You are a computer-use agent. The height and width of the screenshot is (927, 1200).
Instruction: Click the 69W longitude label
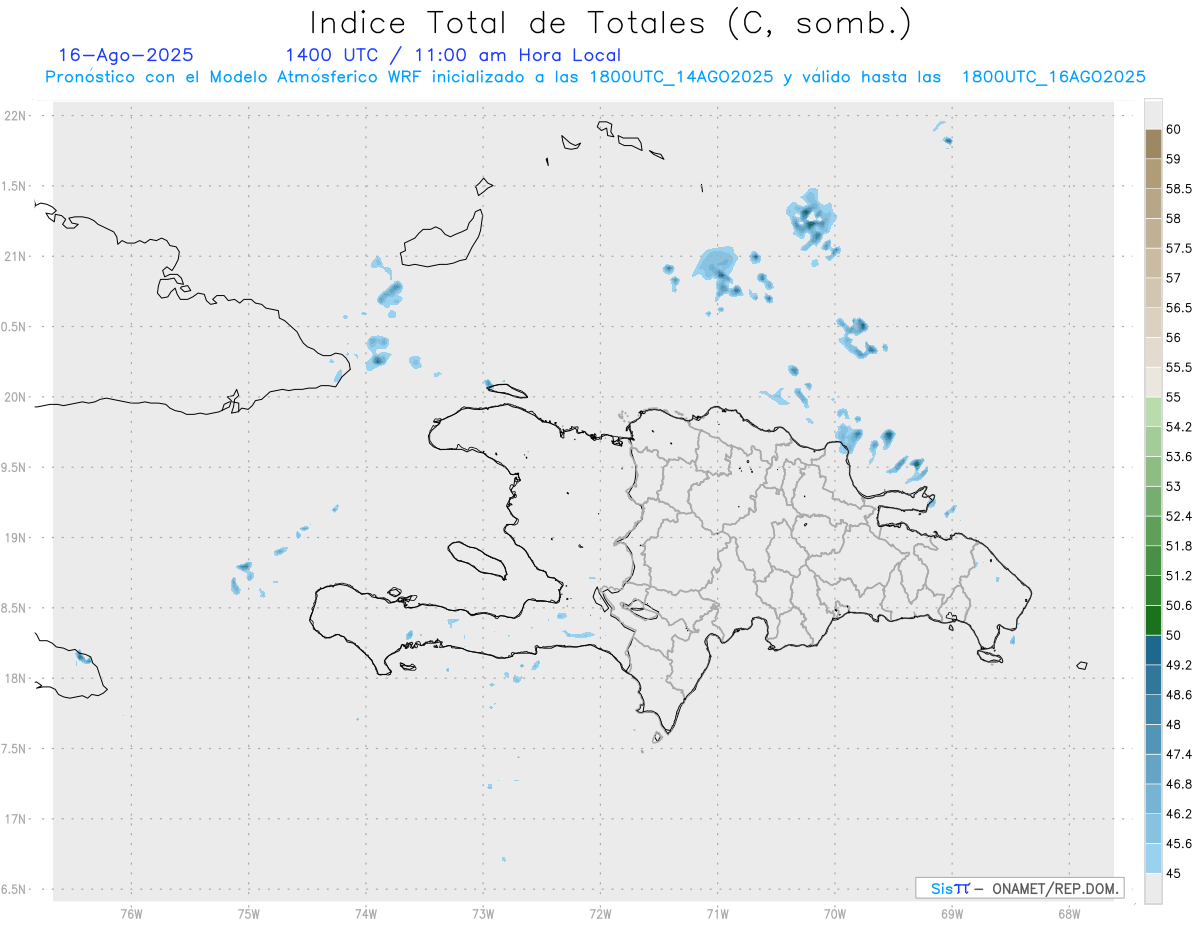[952, 913]
